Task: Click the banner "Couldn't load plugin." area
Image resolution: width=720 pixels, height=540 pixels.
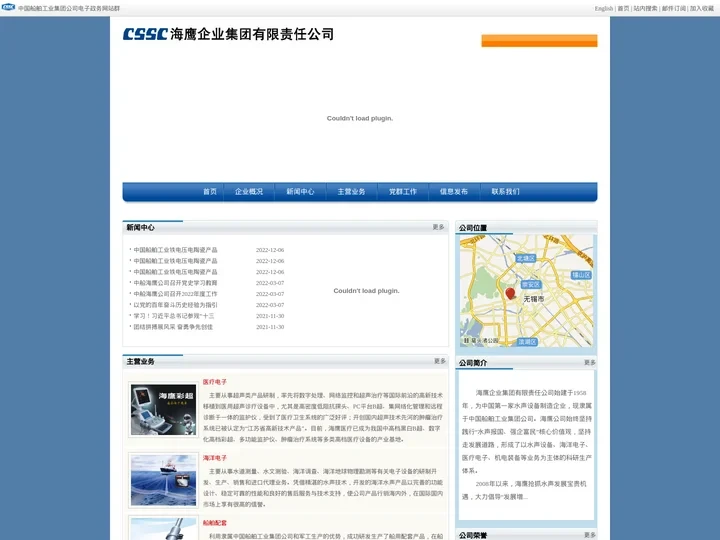Action: pos(360,118)
